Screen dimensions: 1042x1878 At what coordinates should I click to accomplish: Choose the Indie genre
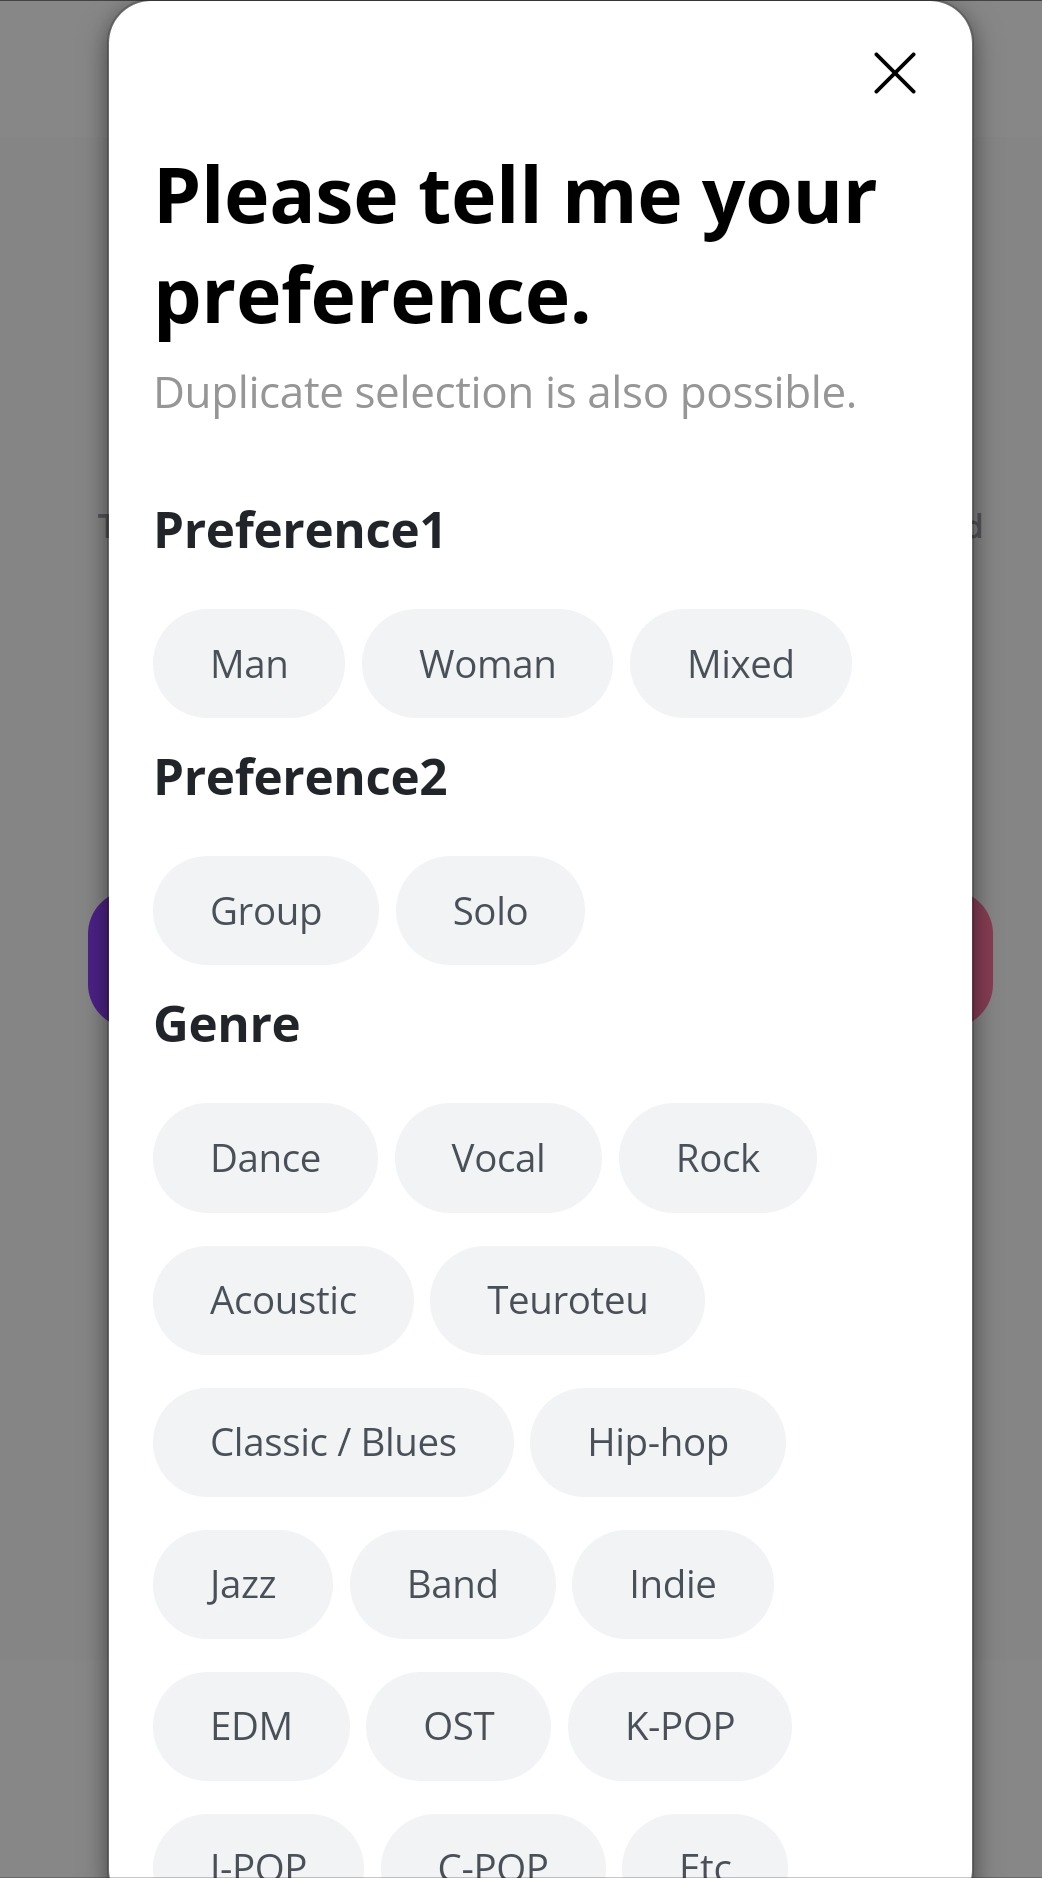672,1584
